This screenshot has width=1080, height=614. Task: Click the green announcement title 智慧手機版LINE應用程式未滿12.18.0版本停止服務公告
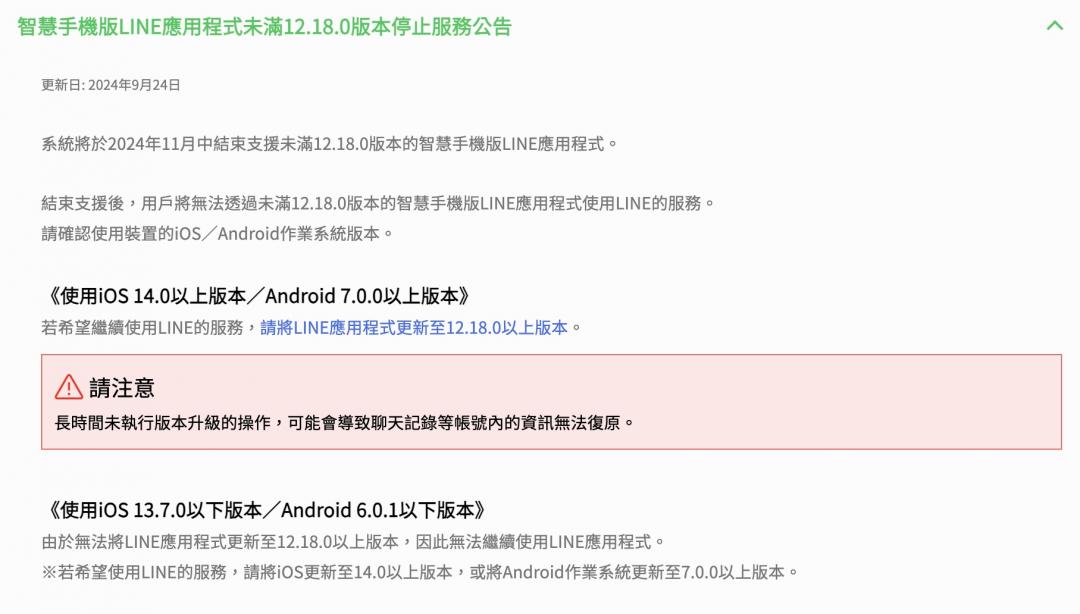264,27
